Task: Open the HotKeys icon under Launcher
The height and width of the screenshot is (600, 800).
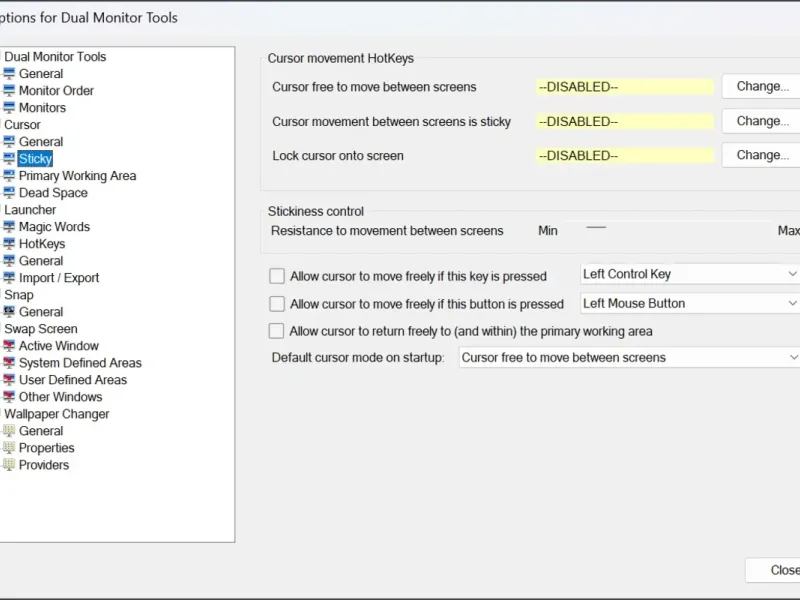Action: tap(9, 243)
